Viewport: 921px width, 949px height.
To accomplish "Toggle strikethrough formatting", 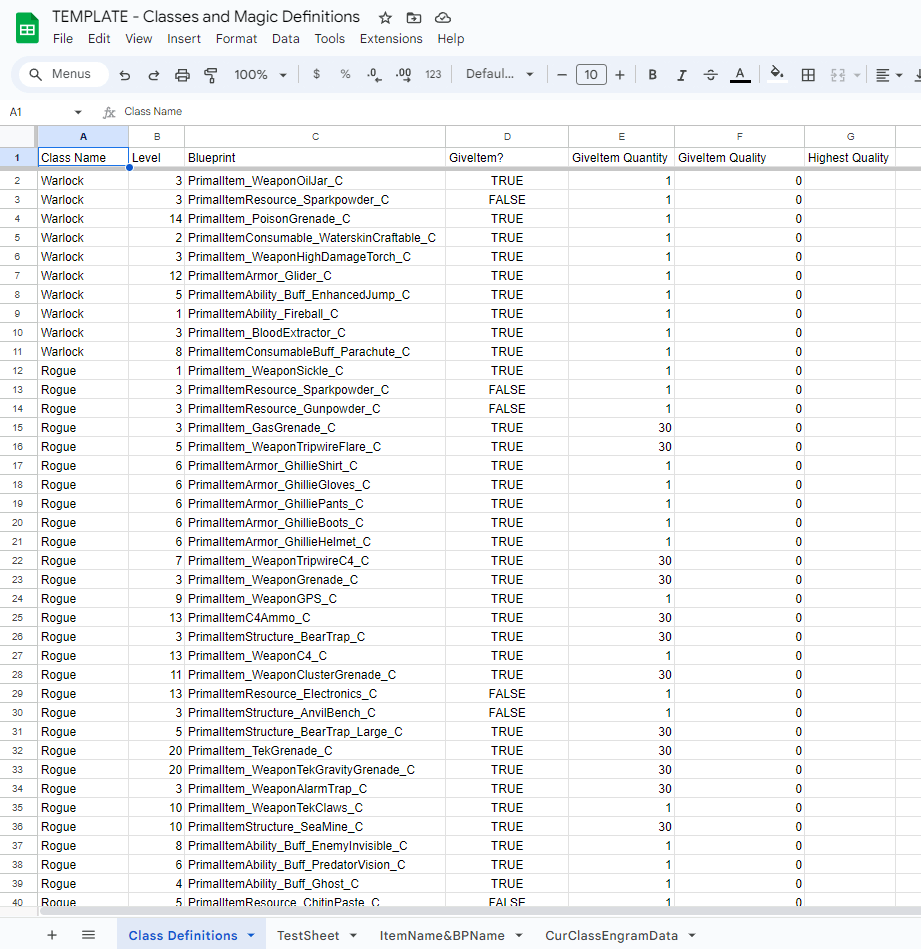I will click(711, 75).
